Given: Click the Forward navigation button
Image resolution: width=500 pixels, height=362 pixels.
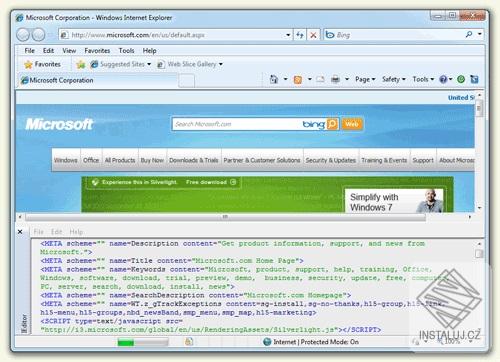Looking at the screenshot, I should coord(38,35).
